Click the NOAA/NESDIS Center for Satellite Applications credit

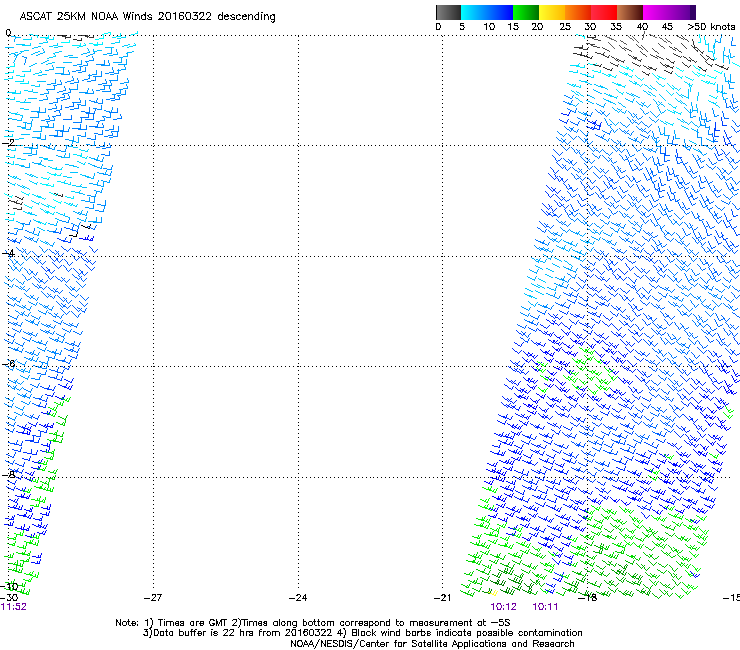point(432,644)
